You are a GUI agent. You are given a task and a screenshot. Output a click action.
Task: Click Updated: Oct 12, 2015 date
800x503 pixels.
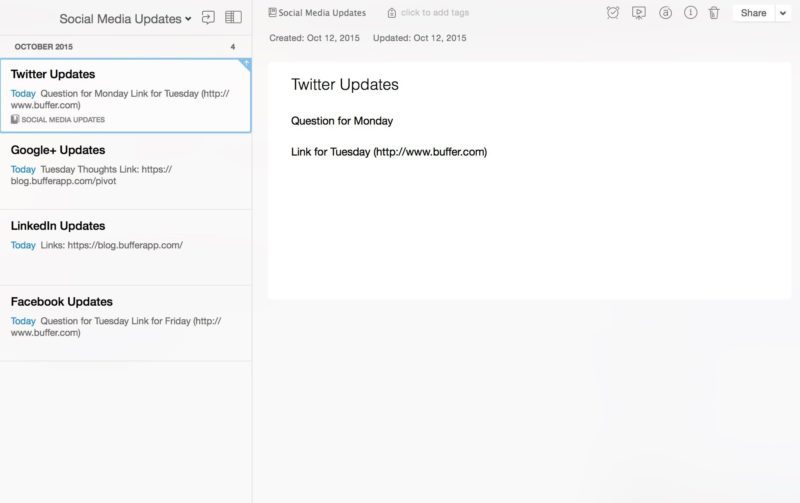coord(419,38)
